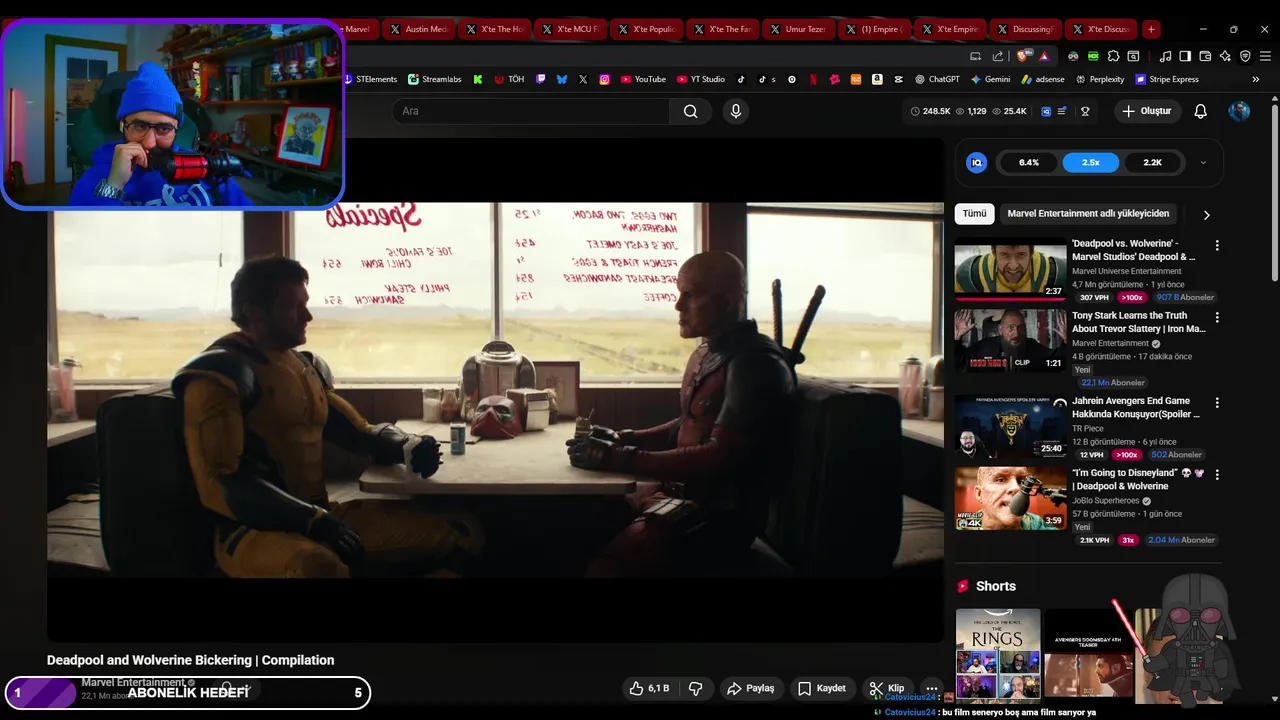Open the Netflix bookmark icon

(x=813, y=79)
